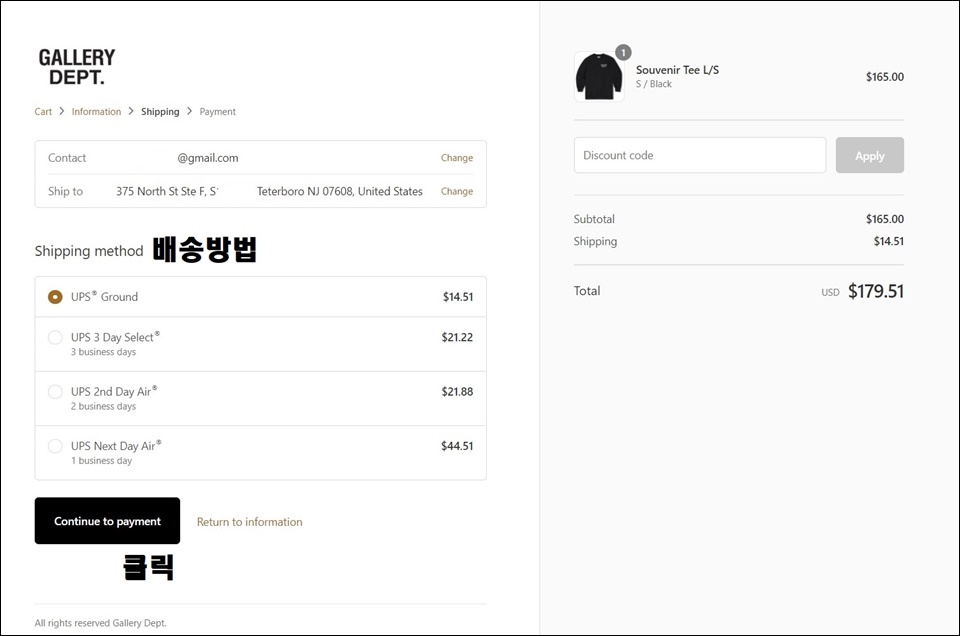This screenshot has width=960, height=636.
Task: Click the '3 business days' delivery note
Action: tap(103, 352)
